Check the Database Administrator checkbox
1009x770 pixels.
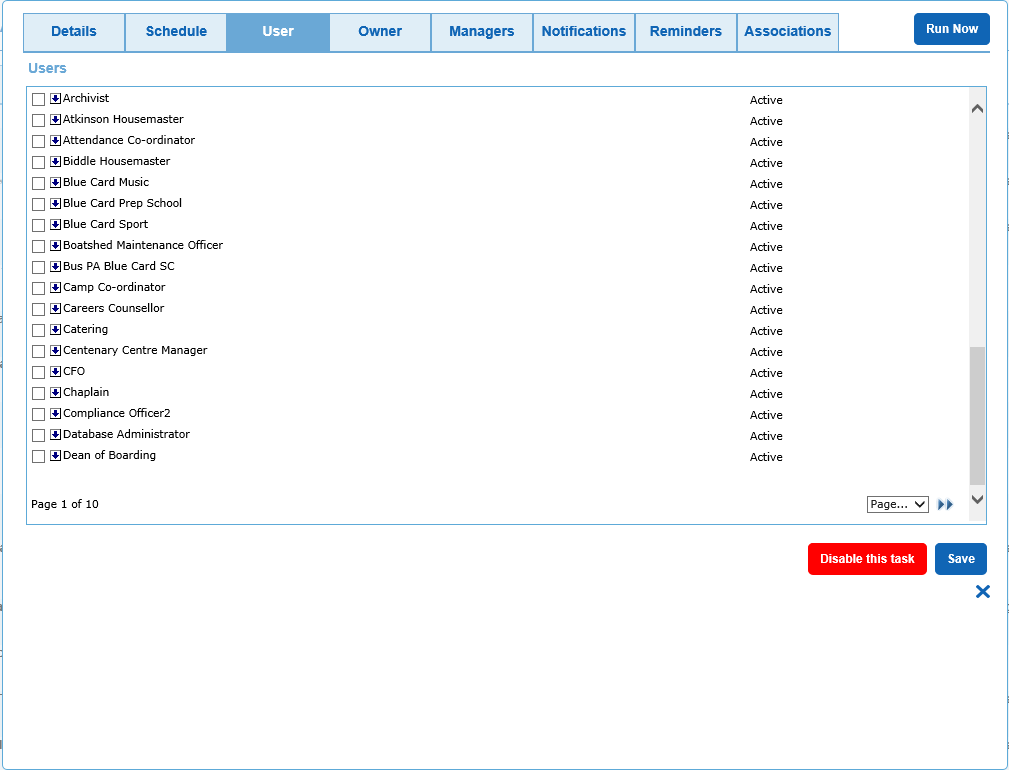[x=38, y=434]
